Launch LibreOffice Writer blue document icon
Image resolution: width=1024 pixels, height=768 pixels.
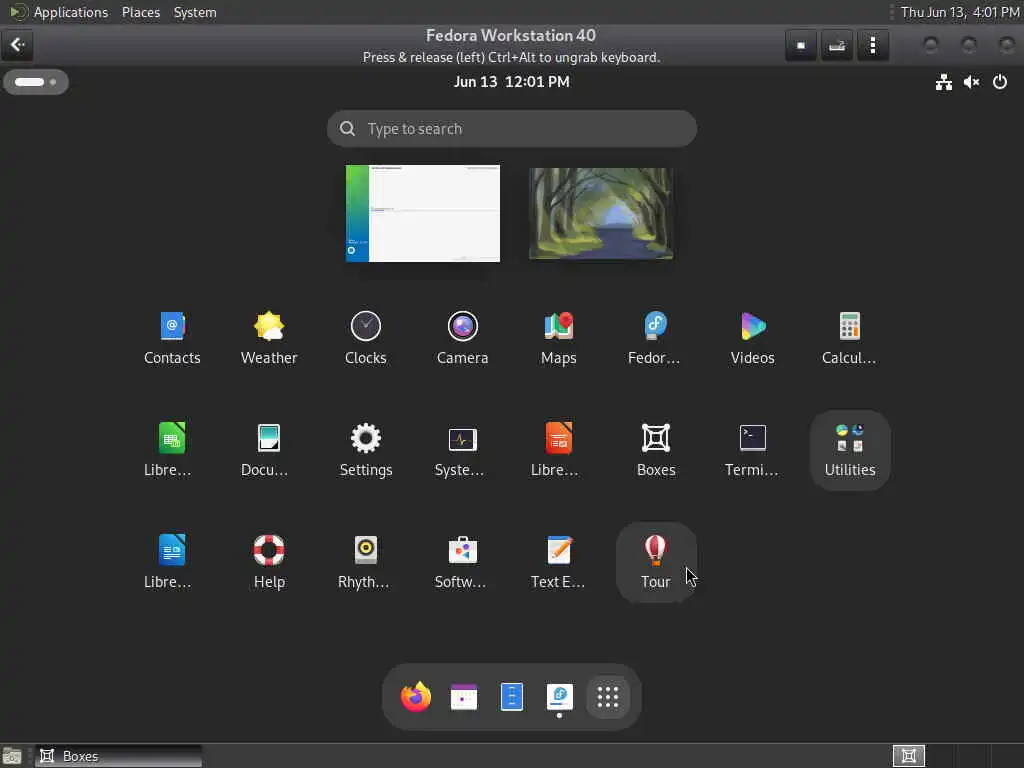point(171,562)
